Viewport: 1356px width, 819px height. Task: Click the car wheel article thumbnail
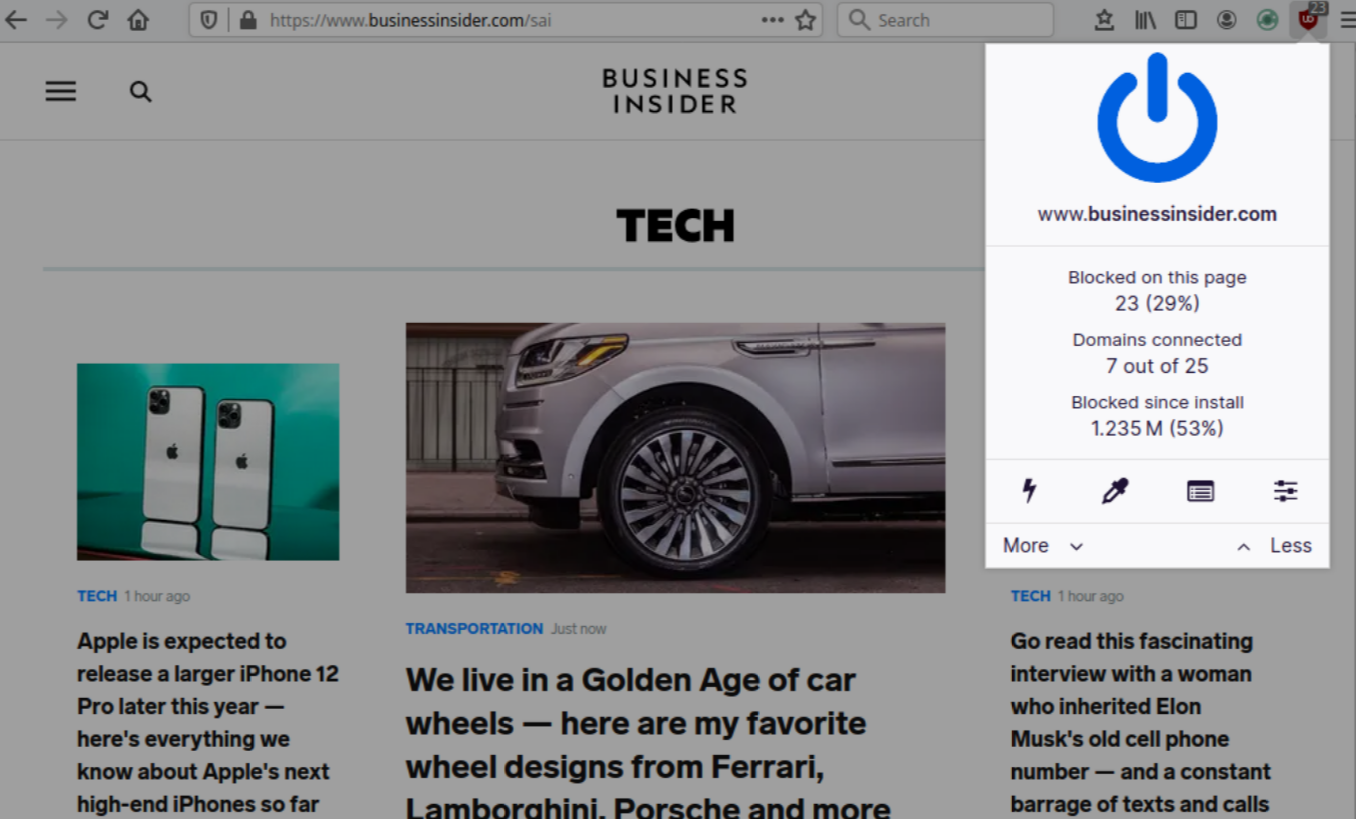coord(675,457)
